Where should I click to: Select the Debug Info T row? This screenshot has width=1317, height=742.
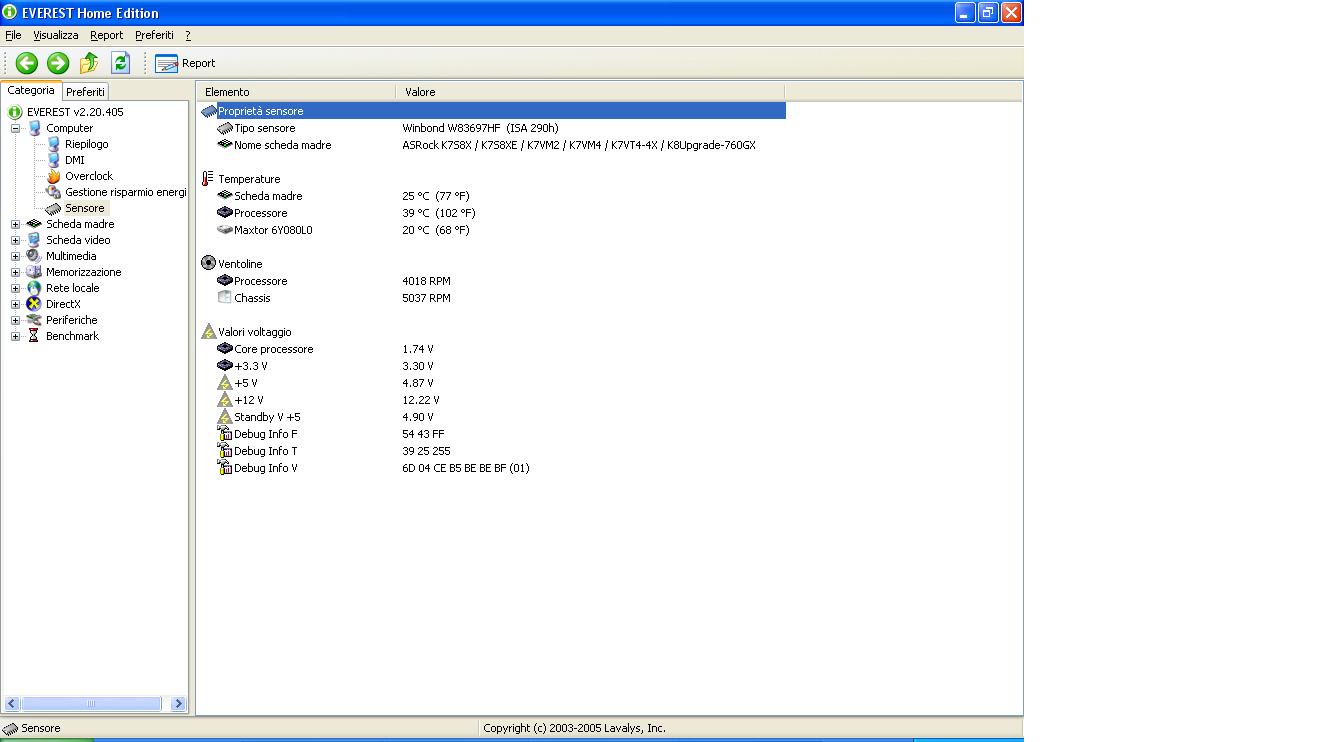click(x=493, y=451)
